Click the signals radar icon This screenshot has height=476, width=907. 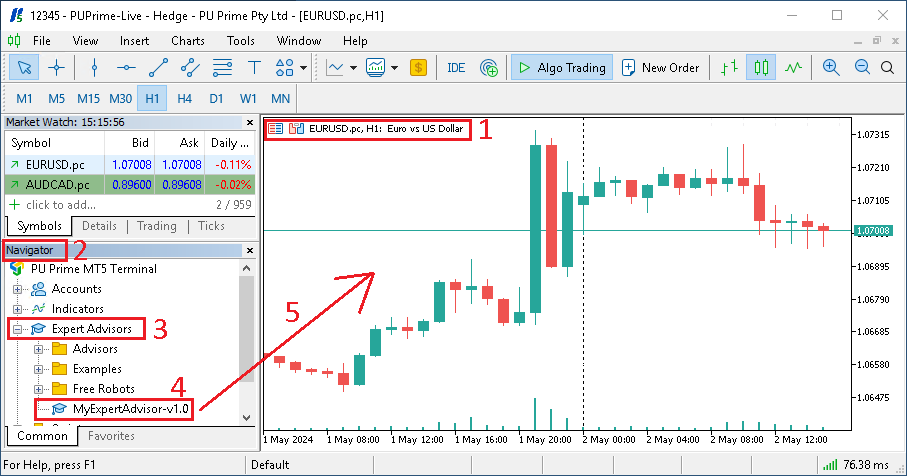pyautogui.click(x=489, y=68)
